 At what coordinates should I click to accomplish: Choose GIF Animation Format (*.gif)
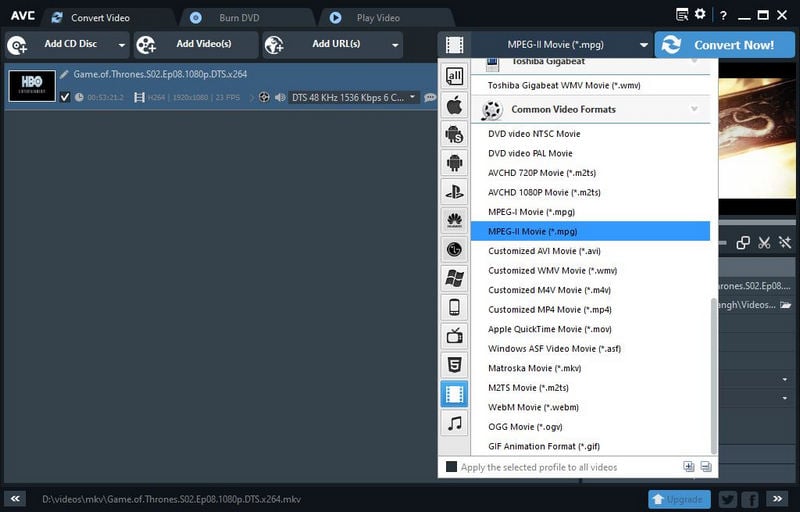coord(590,446)
